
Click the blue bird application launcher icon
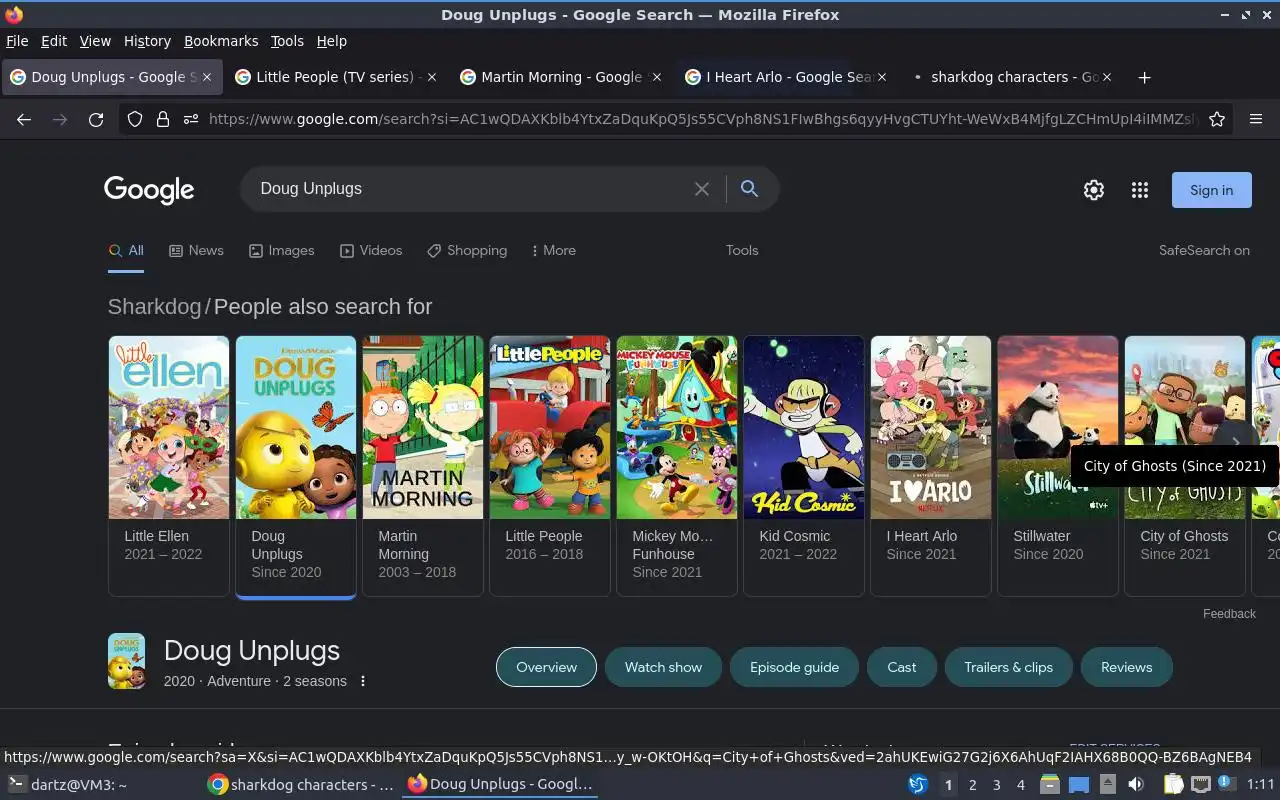917,785
